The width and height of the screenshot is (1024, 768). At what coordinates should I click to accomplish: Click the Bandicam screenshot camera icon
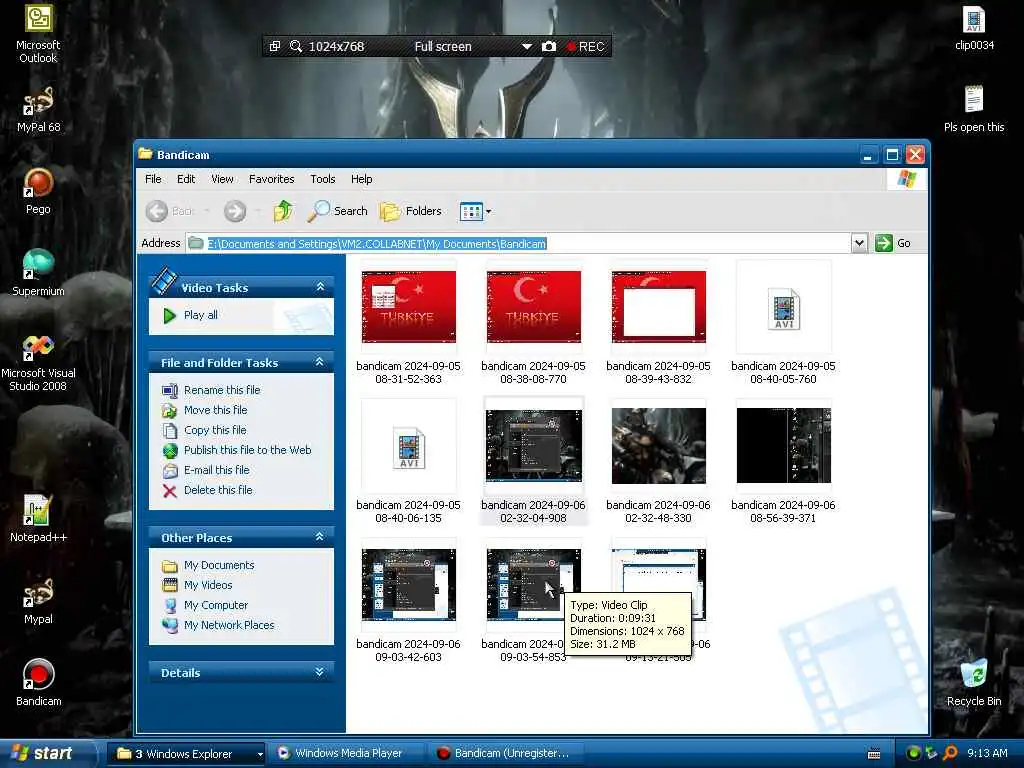549,46
